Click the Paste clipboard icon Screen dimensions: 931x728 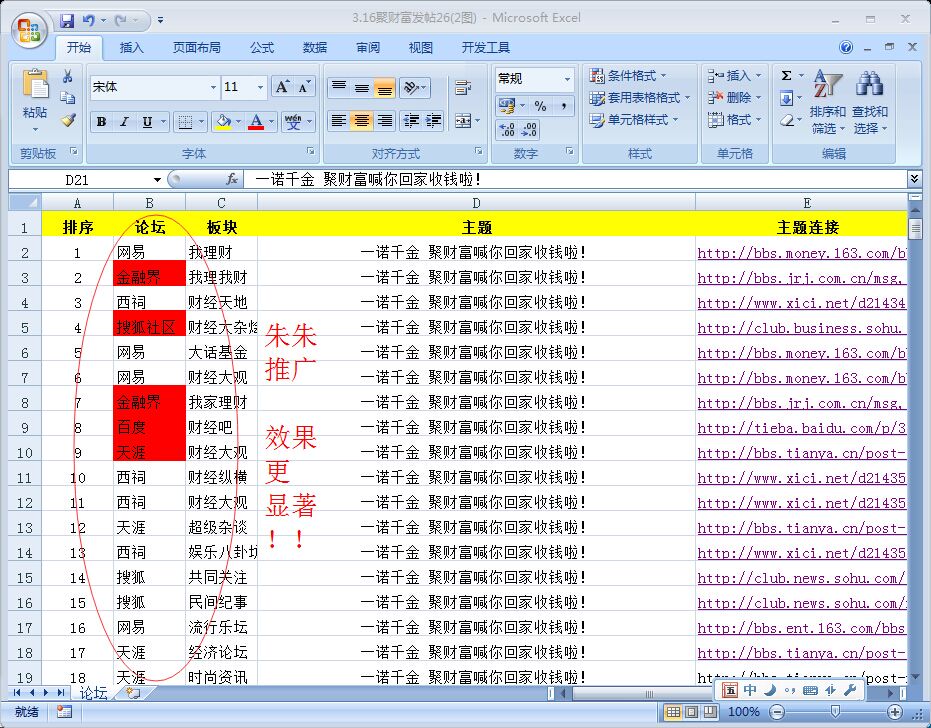35,83
